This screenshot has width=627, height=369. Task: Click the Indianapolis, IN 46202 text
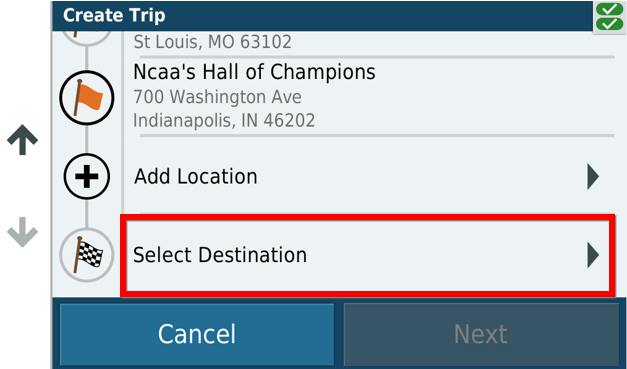click(x=224, y=120)
